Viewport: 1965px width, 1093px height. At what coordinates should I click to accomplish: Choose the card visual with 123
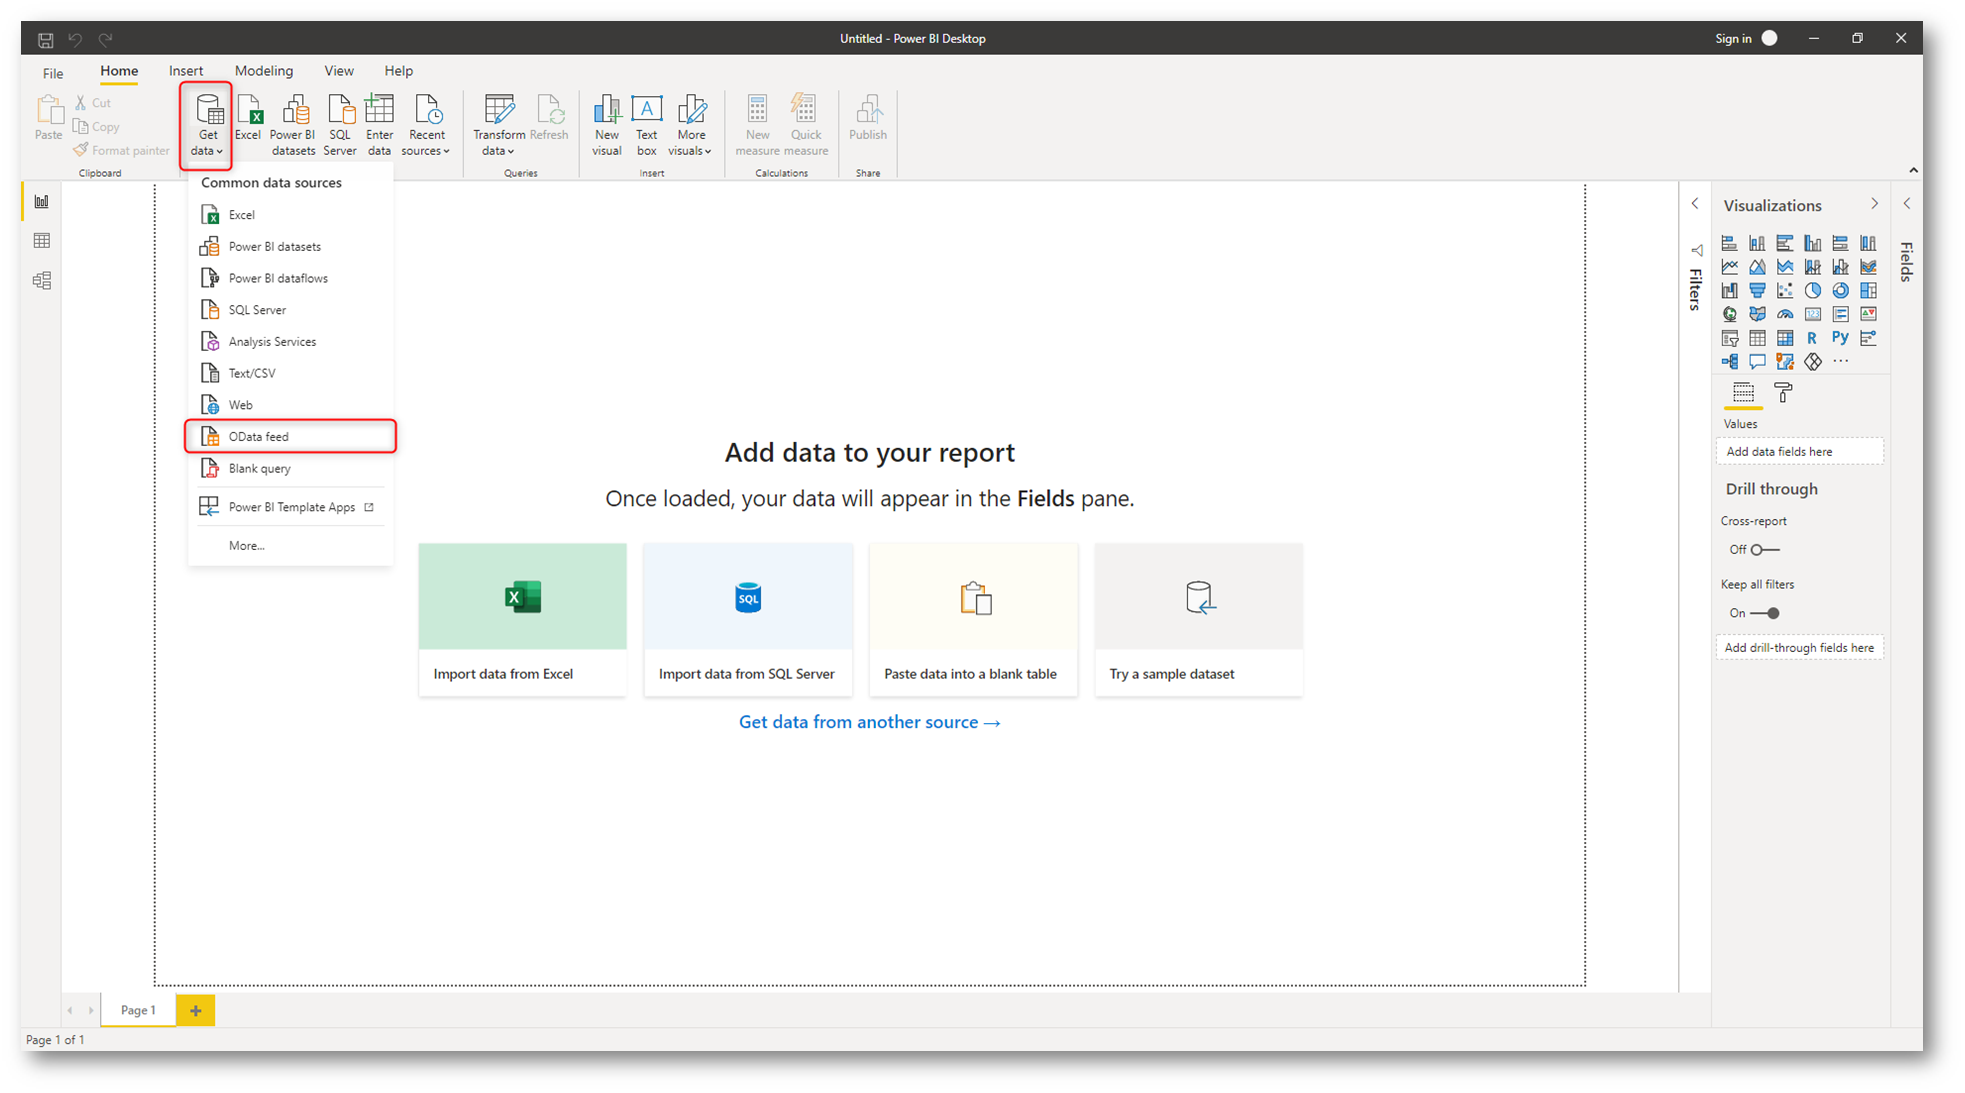pos(1813,314)
